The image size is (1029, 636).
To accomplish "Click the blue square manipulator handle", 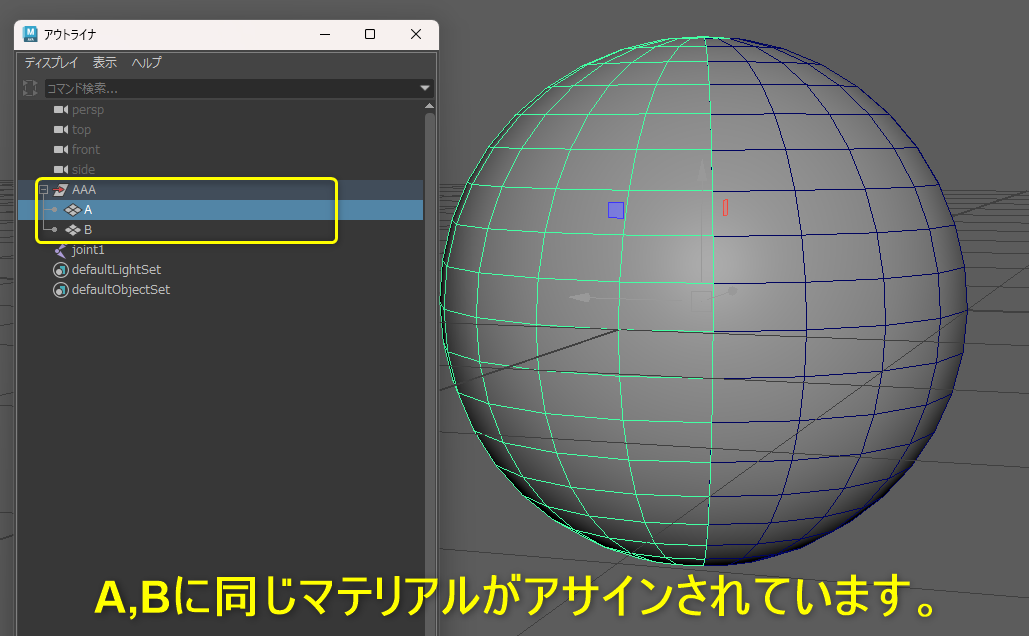I will click(616, 210).
